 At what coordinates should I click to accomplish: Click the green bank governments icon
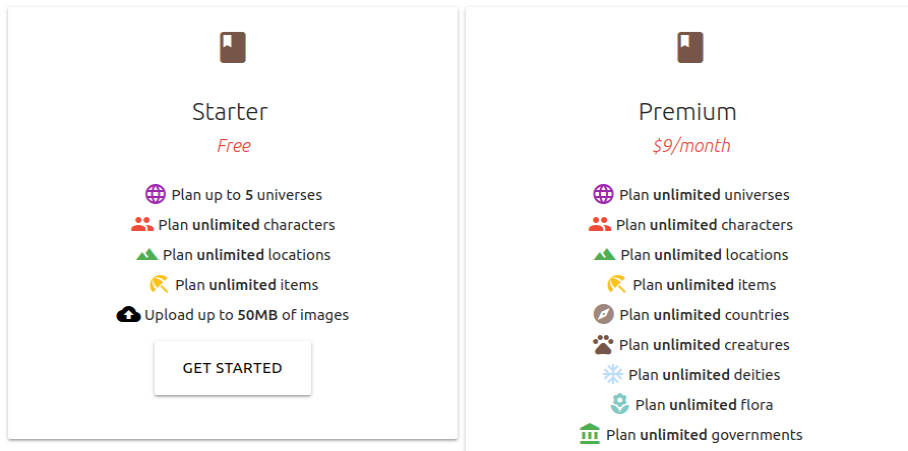pyautogui.click(x=590, y=435)
